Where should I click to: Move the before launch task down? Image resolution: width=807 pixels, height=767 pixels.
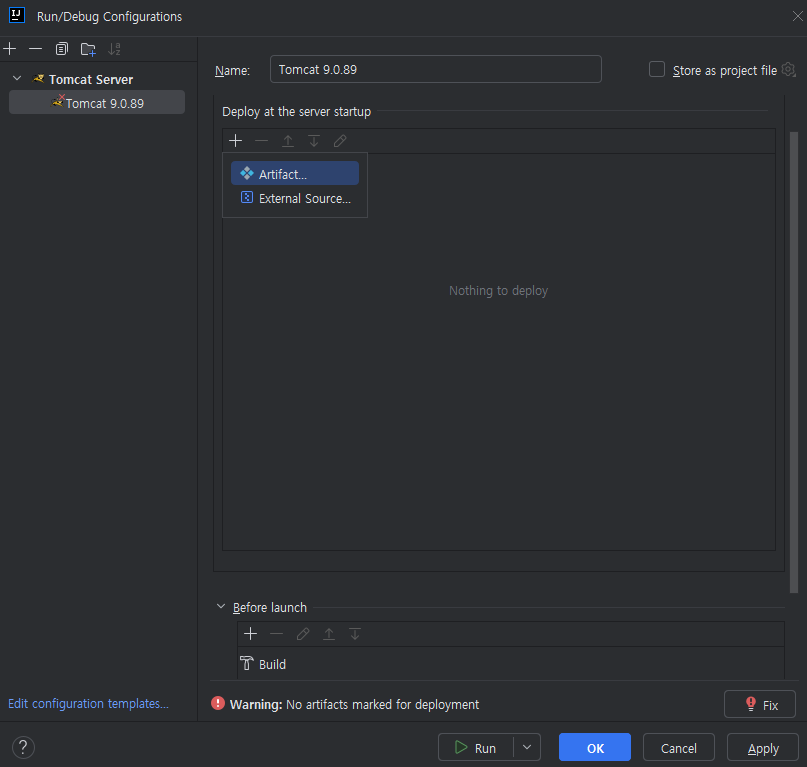click(x=355, y=634)
